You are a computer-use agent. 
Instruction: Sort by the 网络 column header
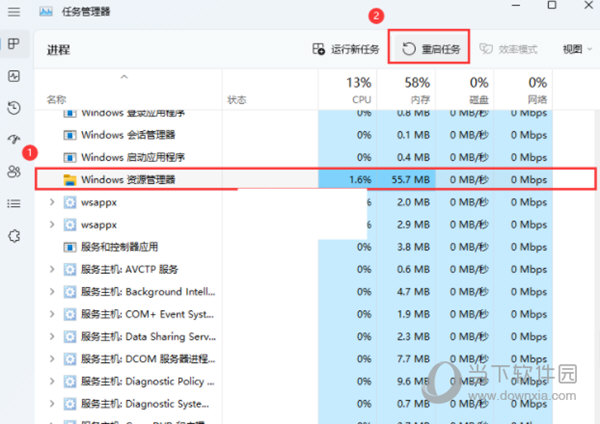(523, 90)
